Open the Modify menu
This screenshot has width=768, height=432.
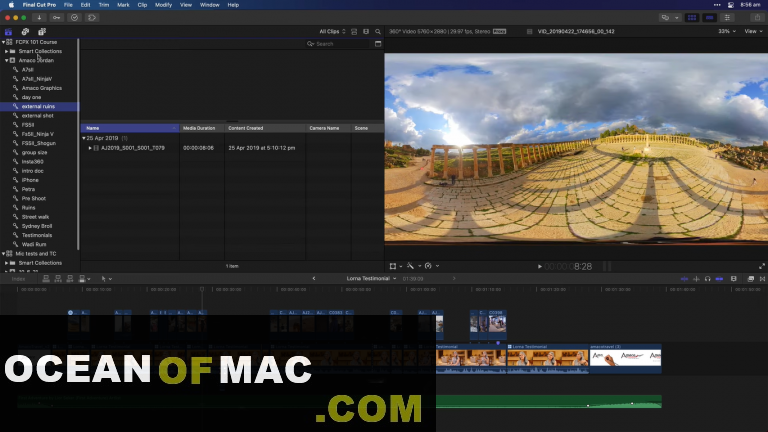tap(163, 5)
